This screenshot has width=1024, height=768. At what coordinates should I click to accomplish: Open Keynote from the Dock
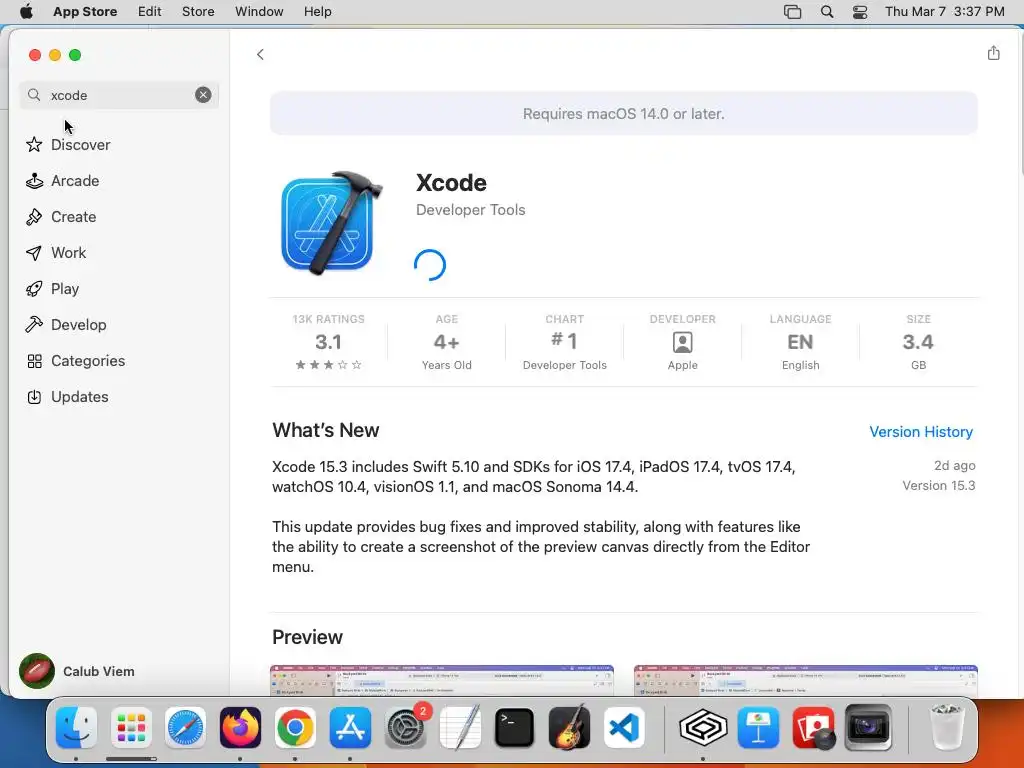[758, 727]
